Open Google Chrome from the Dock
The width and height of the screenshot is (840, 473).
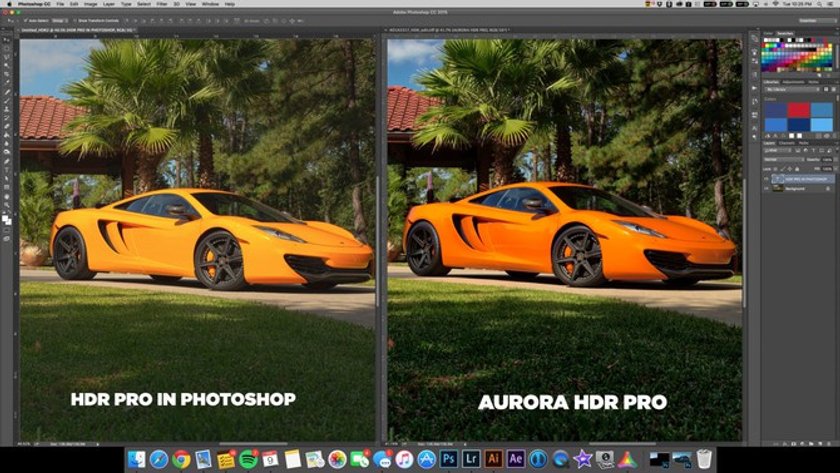[x=181, y=460]
